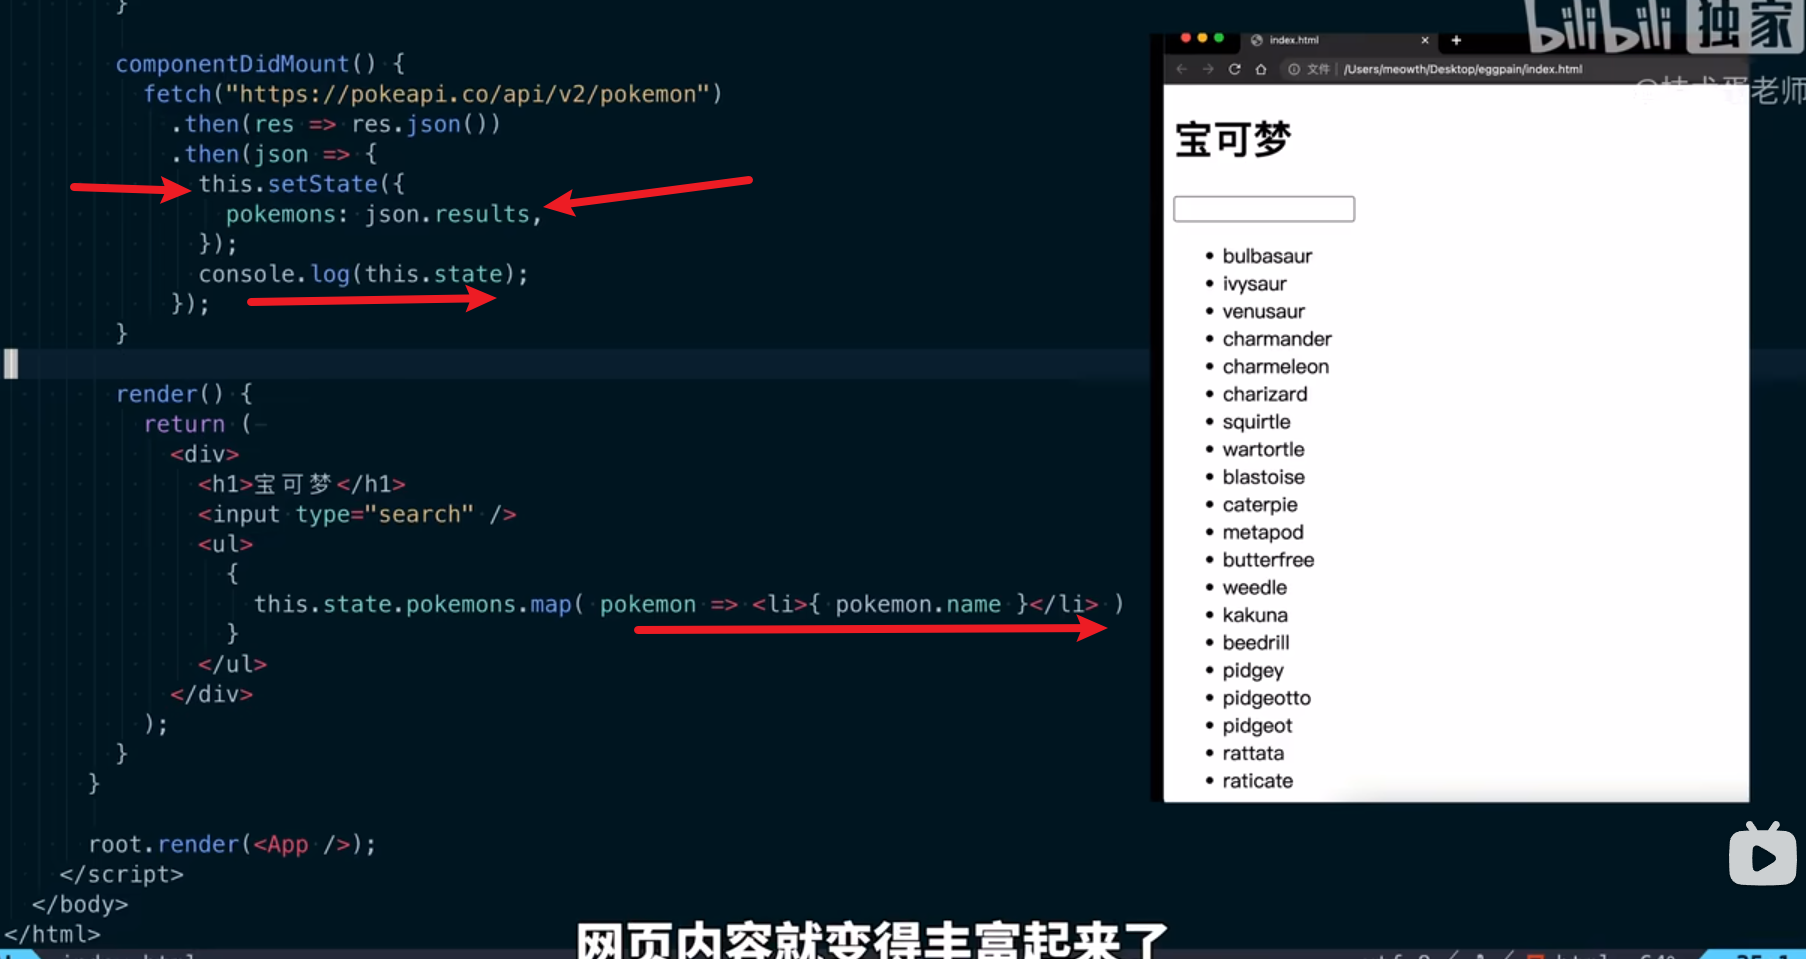Click the bilibili TV play icon
This screenshot has height=959, width=1806.
pos(1762,854)
